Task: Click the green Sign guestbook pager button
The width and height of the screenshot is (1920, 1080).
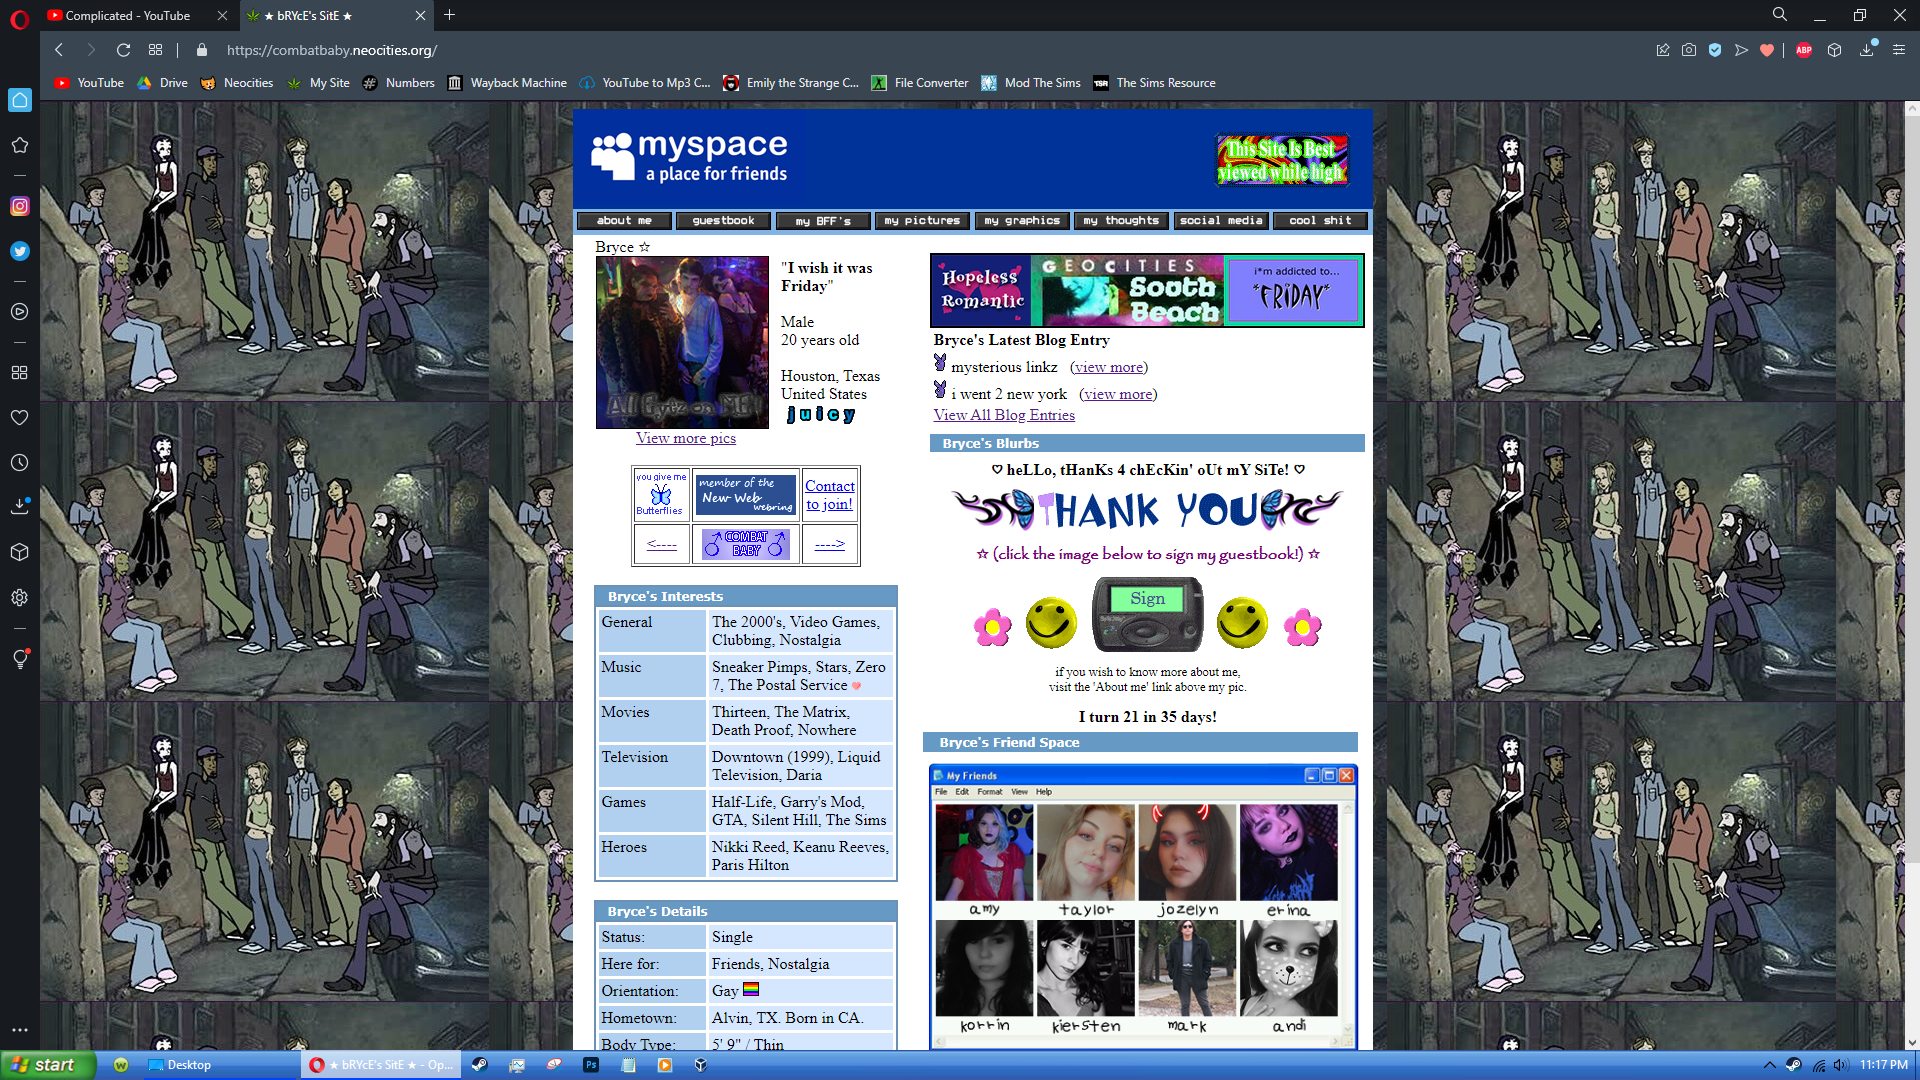Action: (x=1147, y=598)
